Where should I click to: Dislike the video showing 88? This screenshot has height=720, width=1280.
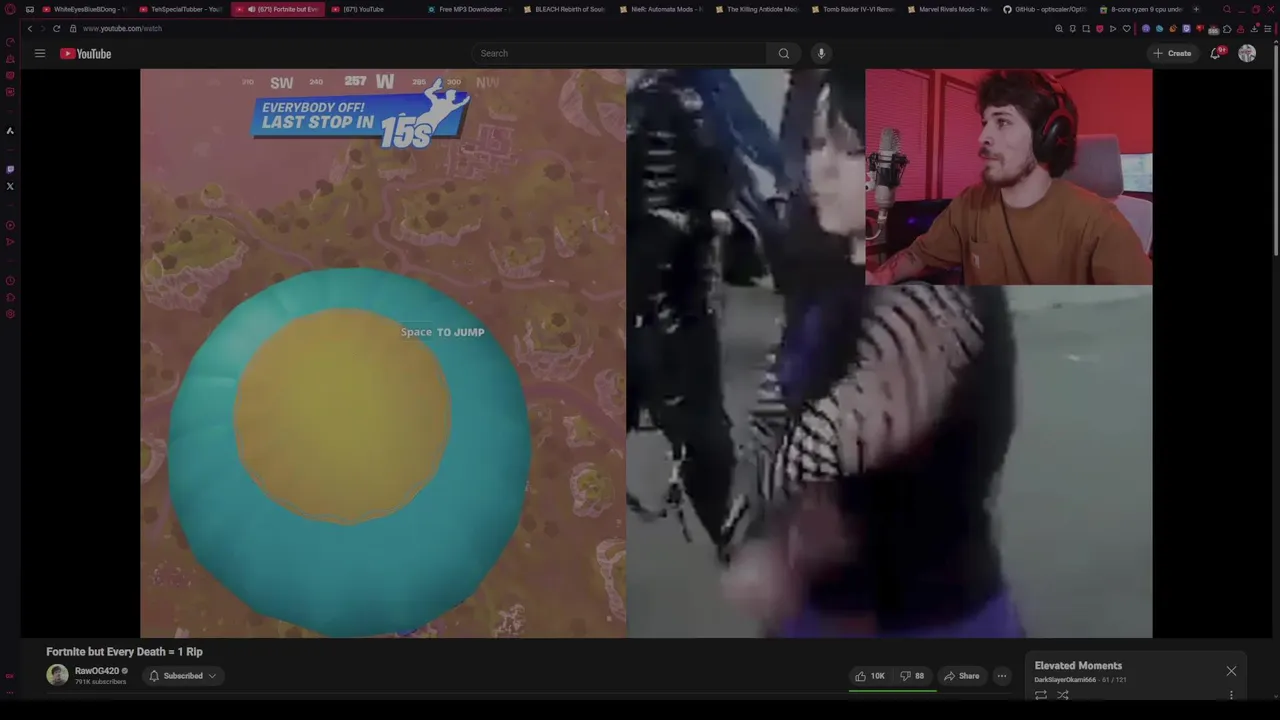point(912,676)
